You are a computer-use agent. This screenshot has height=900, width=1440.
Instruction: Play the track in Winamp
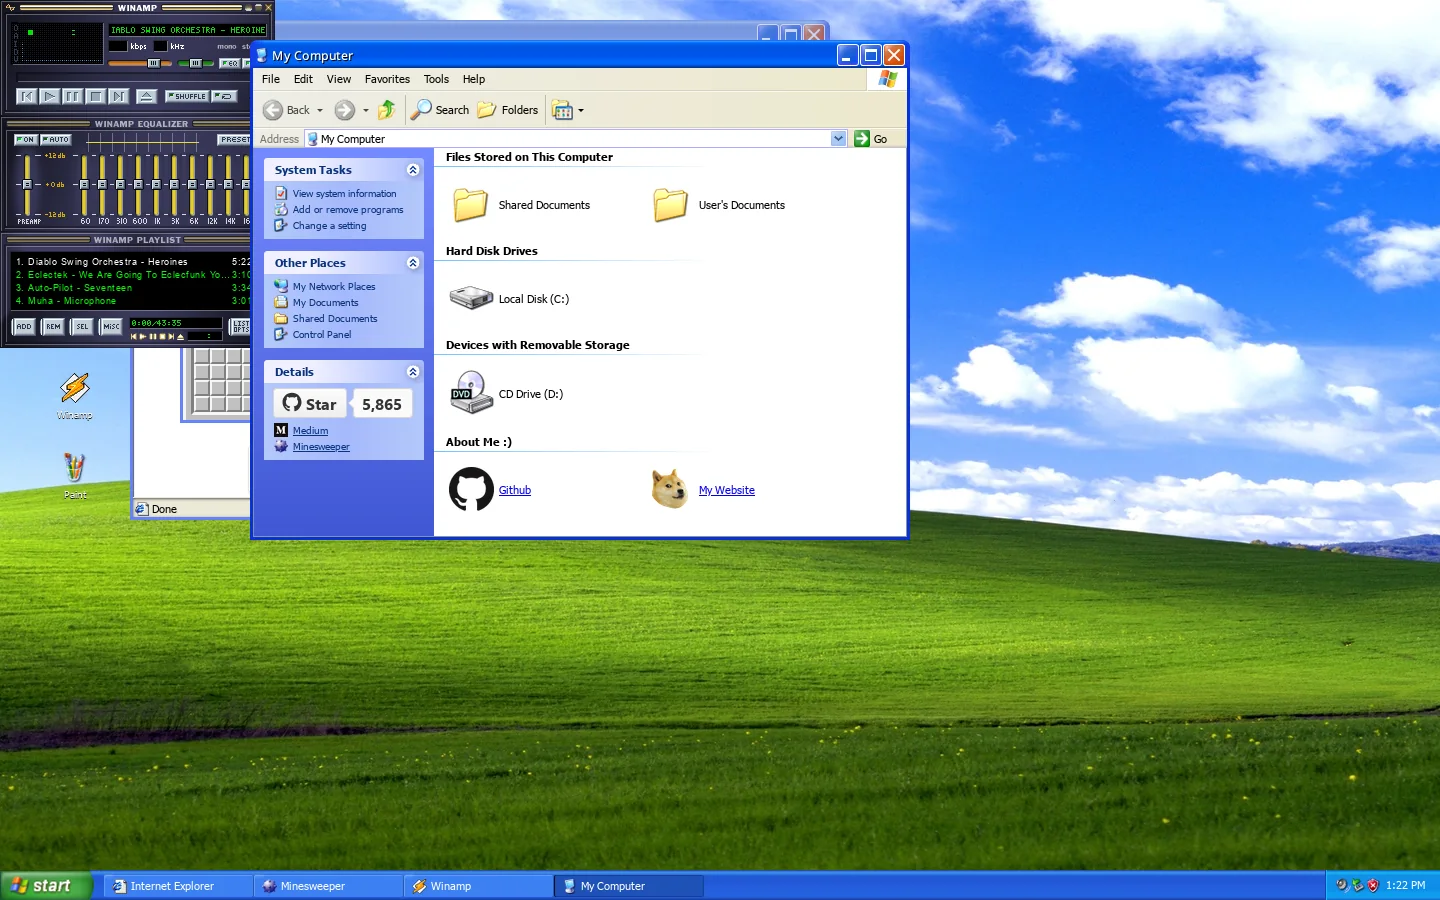[x=49, y=96]
